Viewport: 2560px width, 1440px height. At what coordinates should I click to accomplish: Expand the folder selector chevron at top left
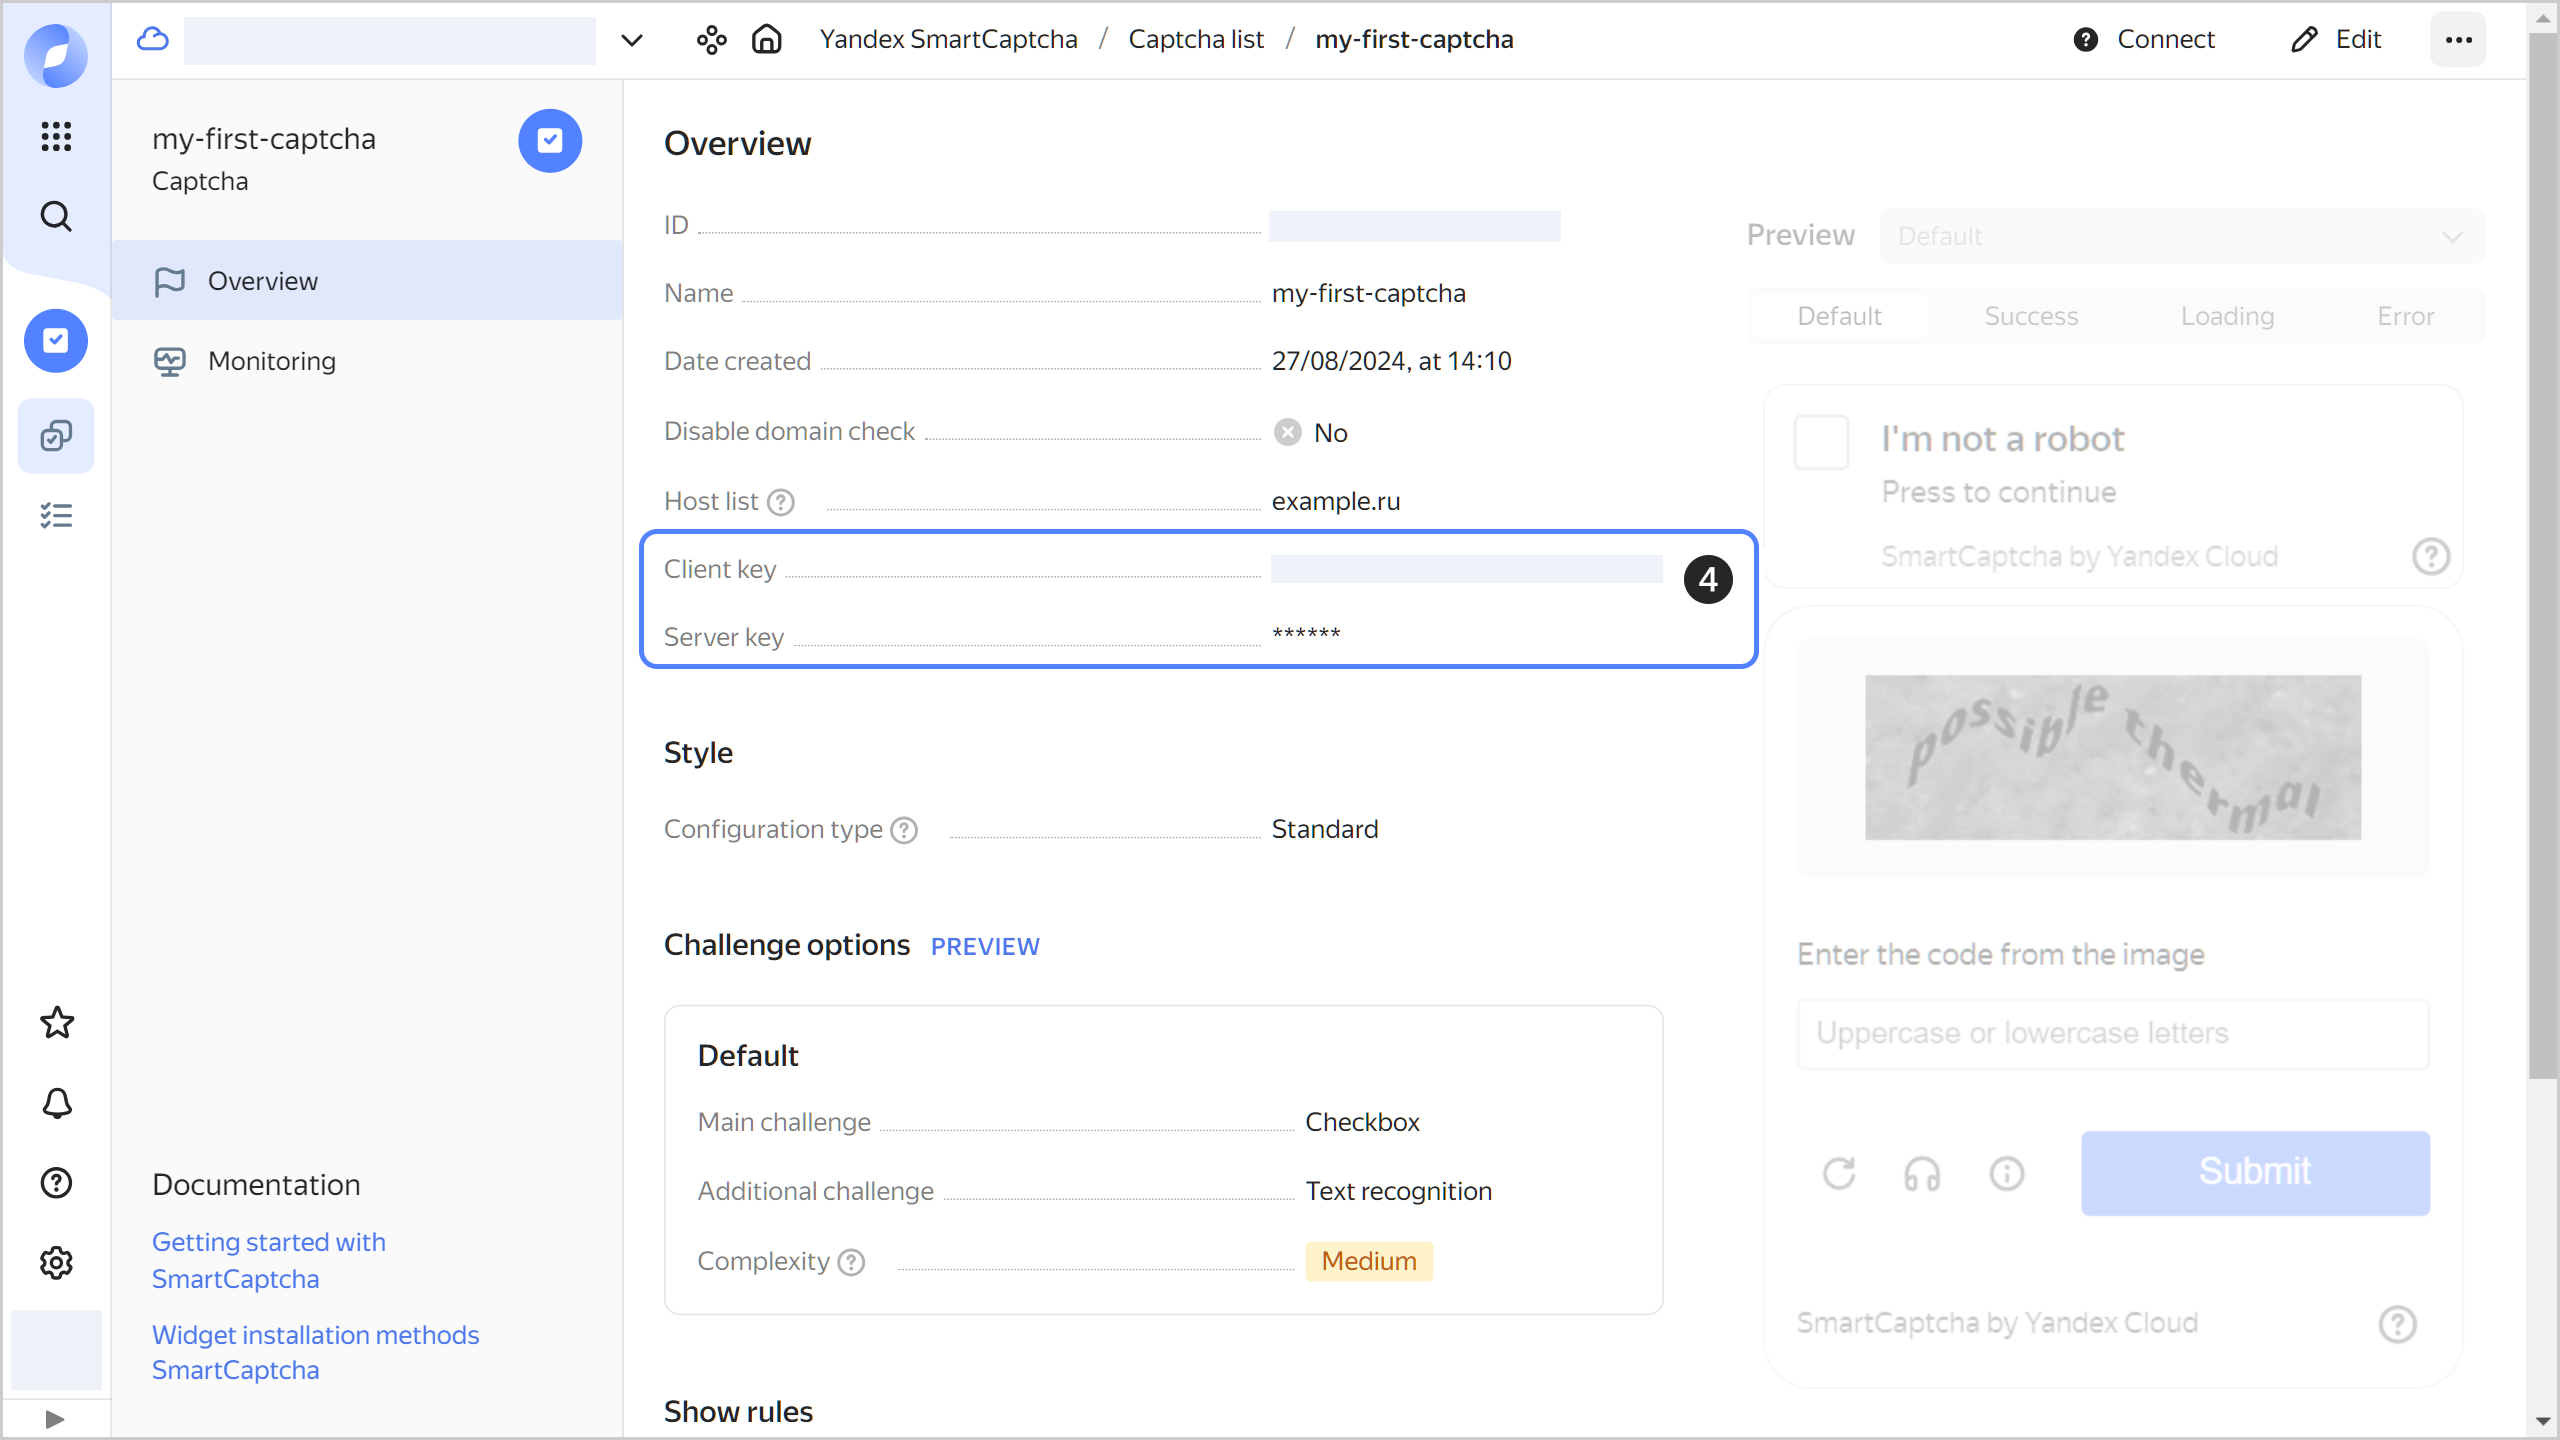630,40
